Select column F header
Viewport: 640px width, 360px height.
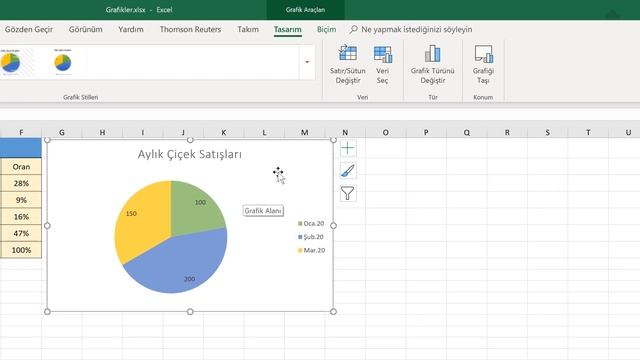coord(21,132)
